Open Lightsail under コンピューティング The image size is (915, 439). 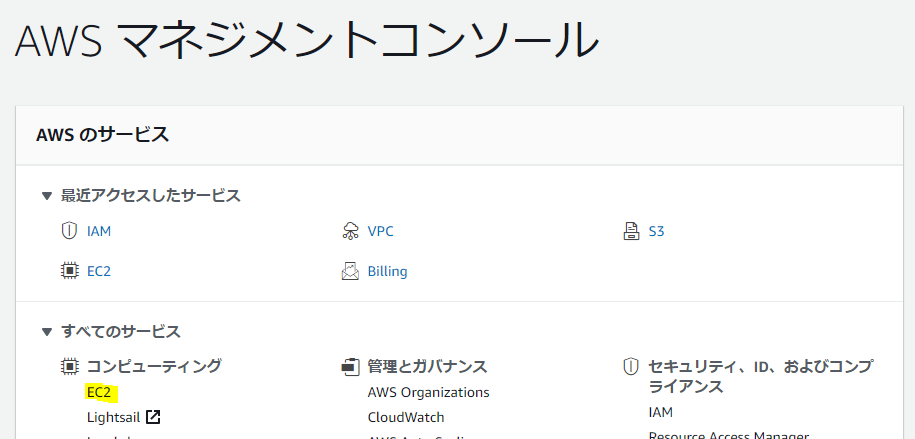pyautogui.click(x=114, y=417)
